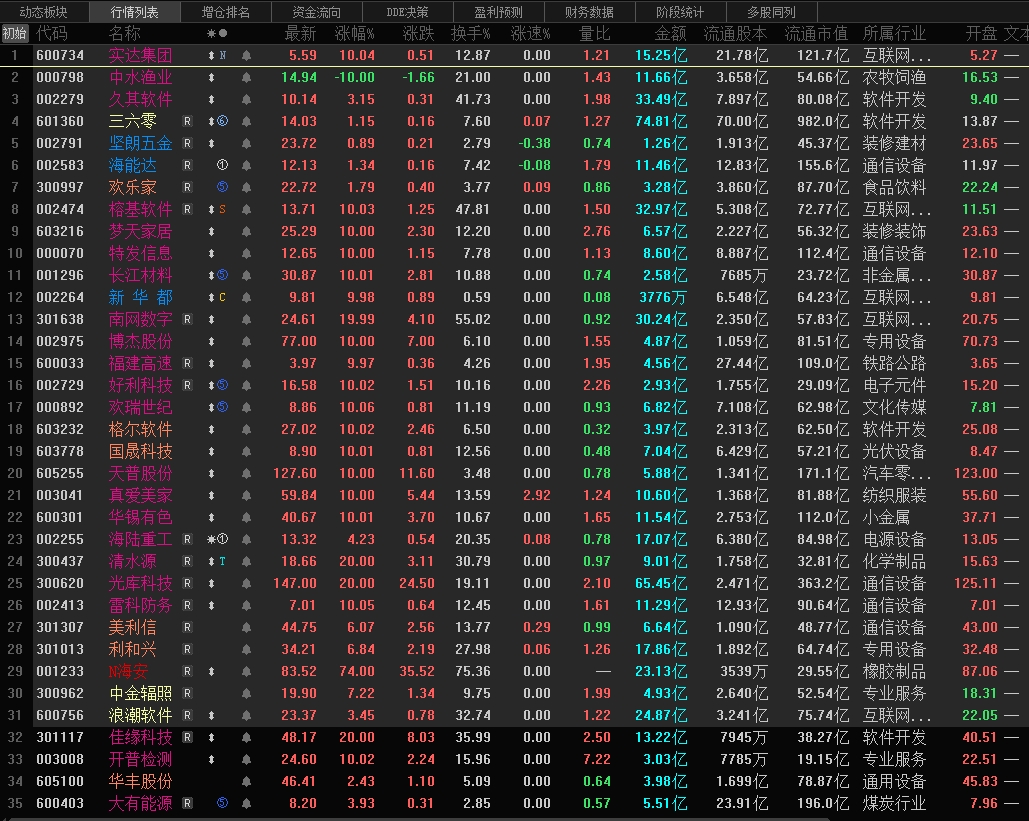Select stock name 久其软件

[x=140, y=100]
